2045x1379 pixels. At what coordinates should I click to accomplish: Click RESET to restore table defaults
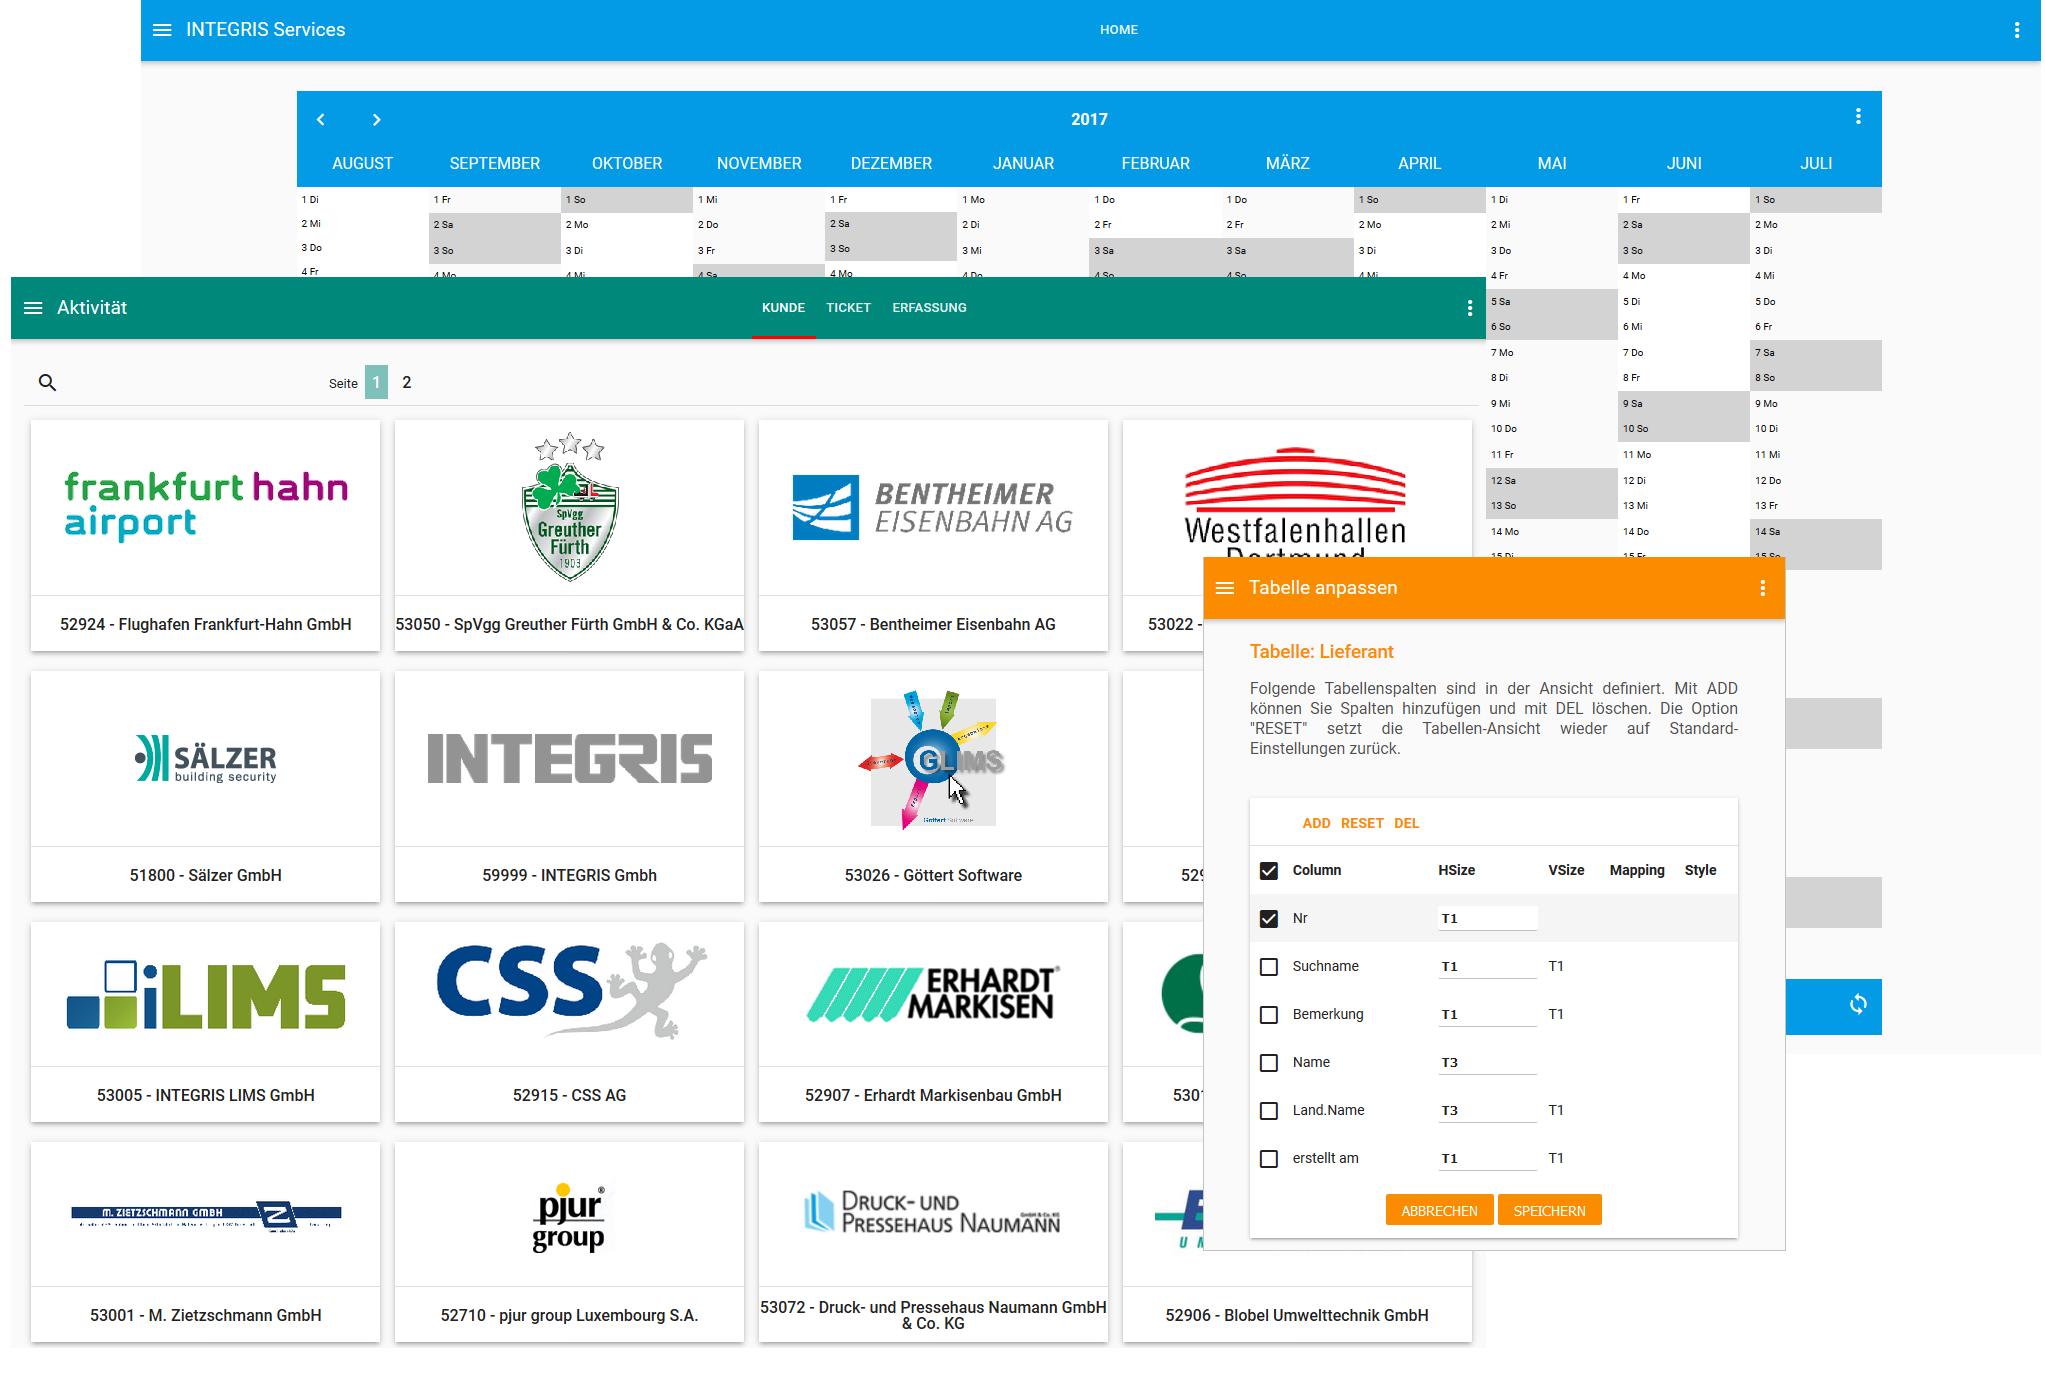[1362, 823]
